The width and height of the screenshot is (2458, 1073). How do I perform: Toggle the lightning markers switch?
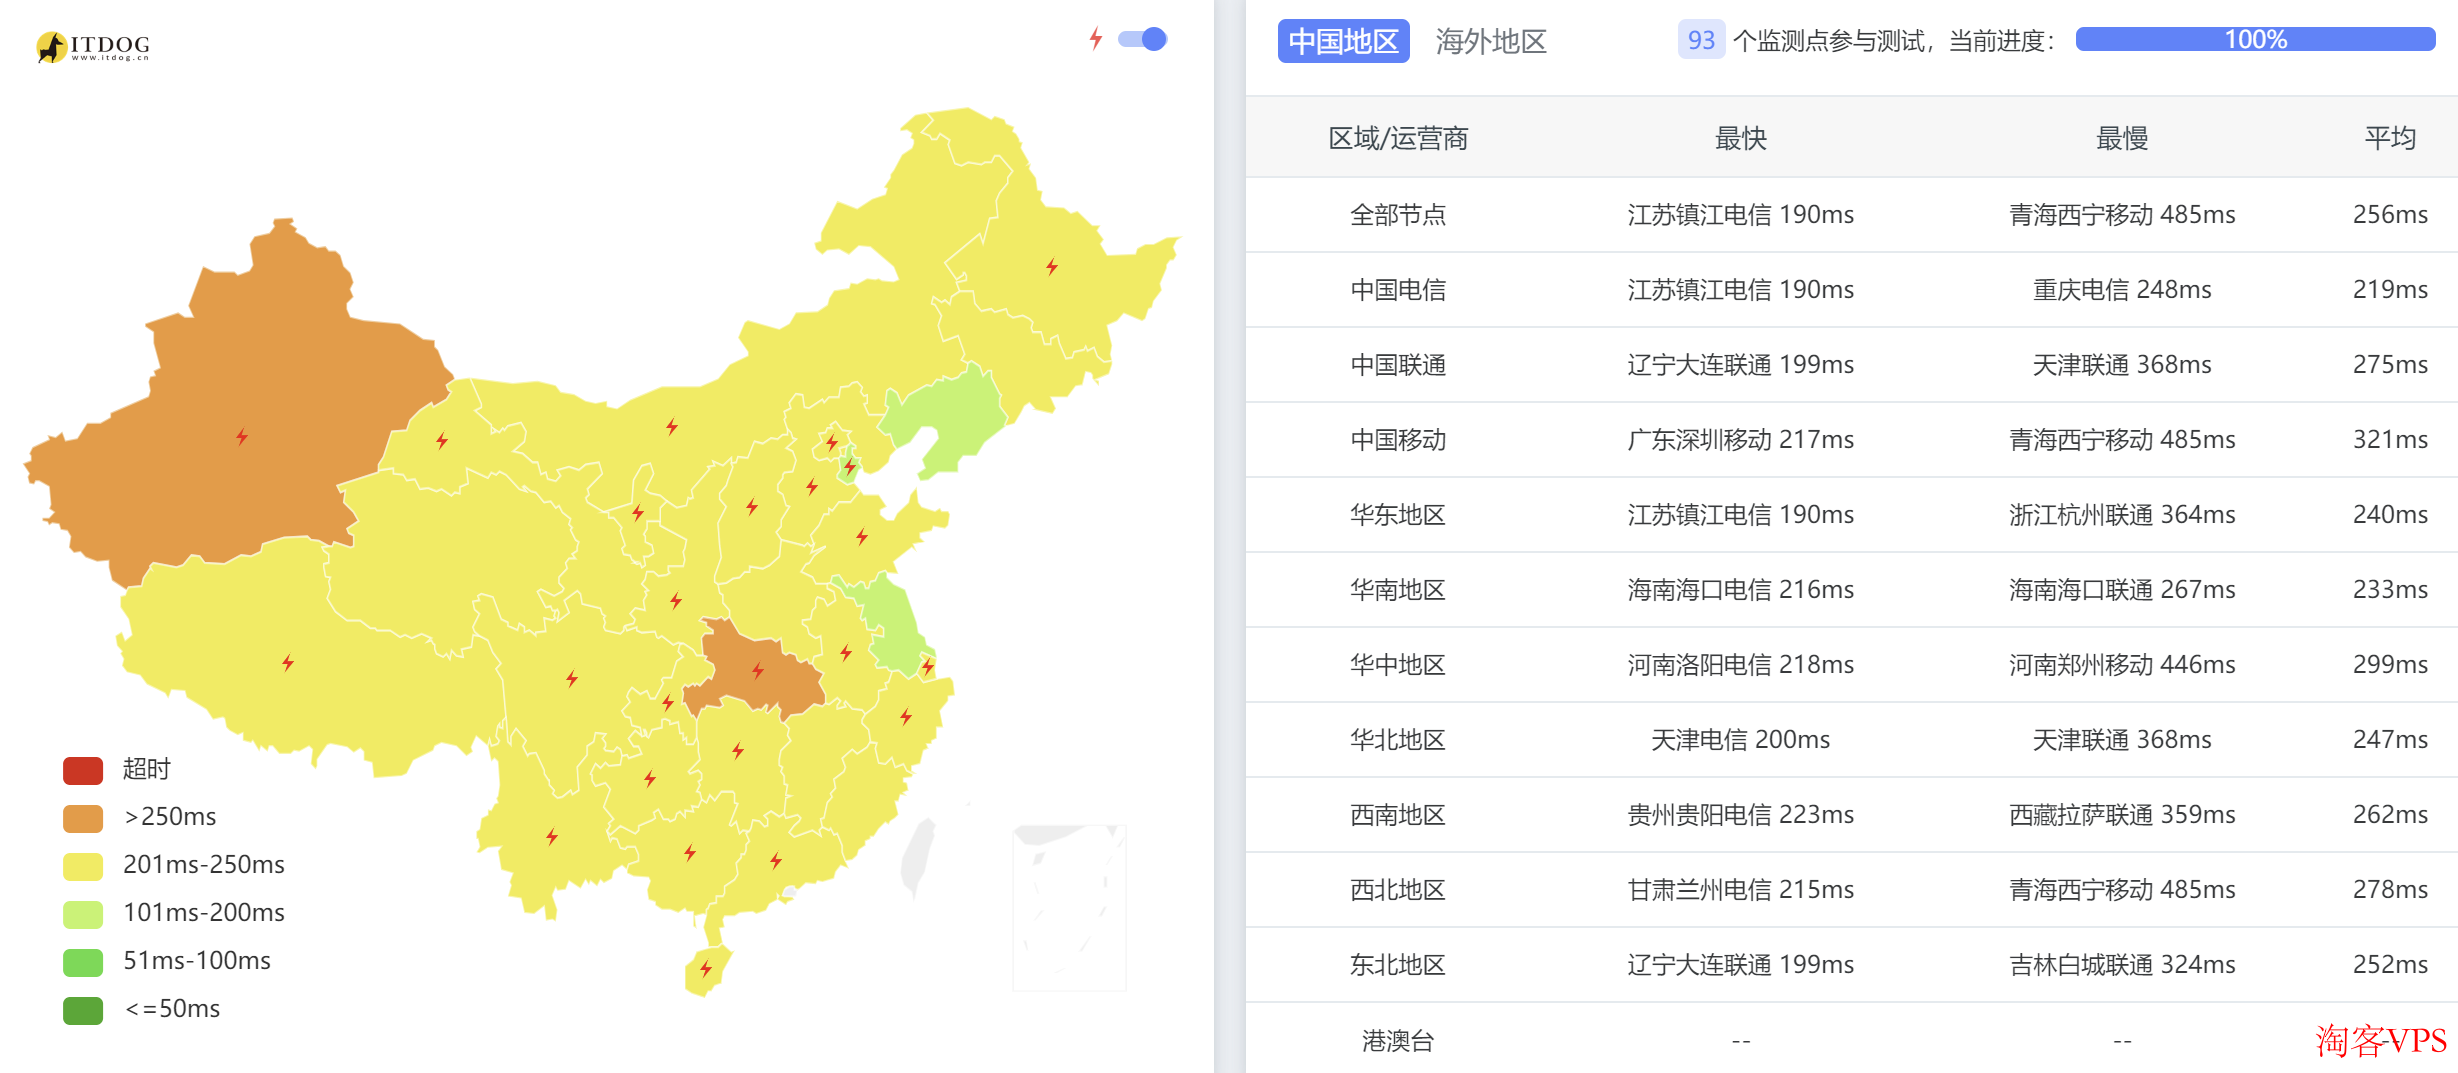(x=1142, y=39)
